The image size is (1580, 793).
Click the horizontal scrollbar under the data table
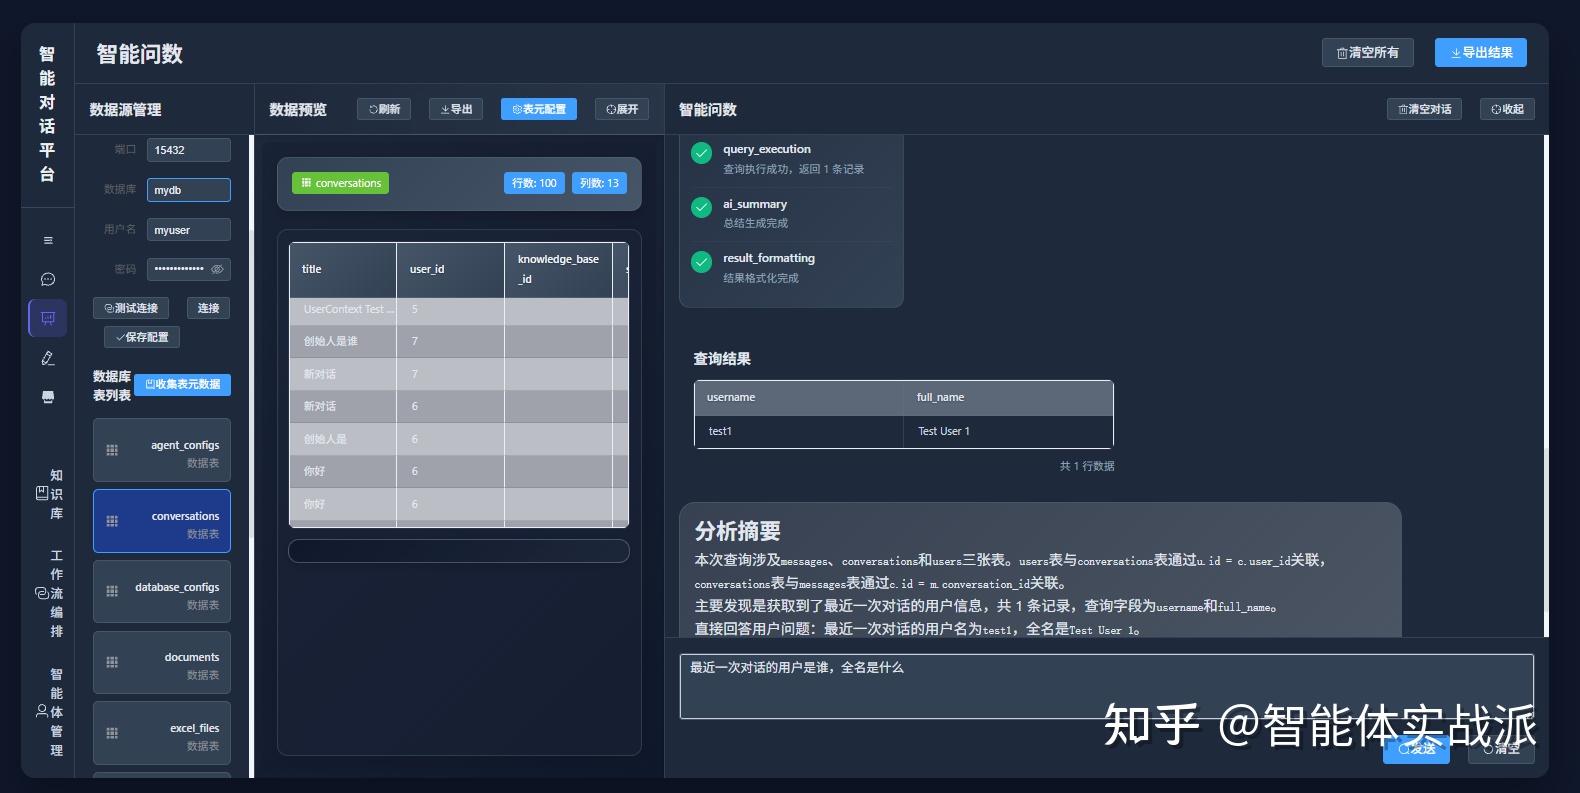click(x=459, y=551)
